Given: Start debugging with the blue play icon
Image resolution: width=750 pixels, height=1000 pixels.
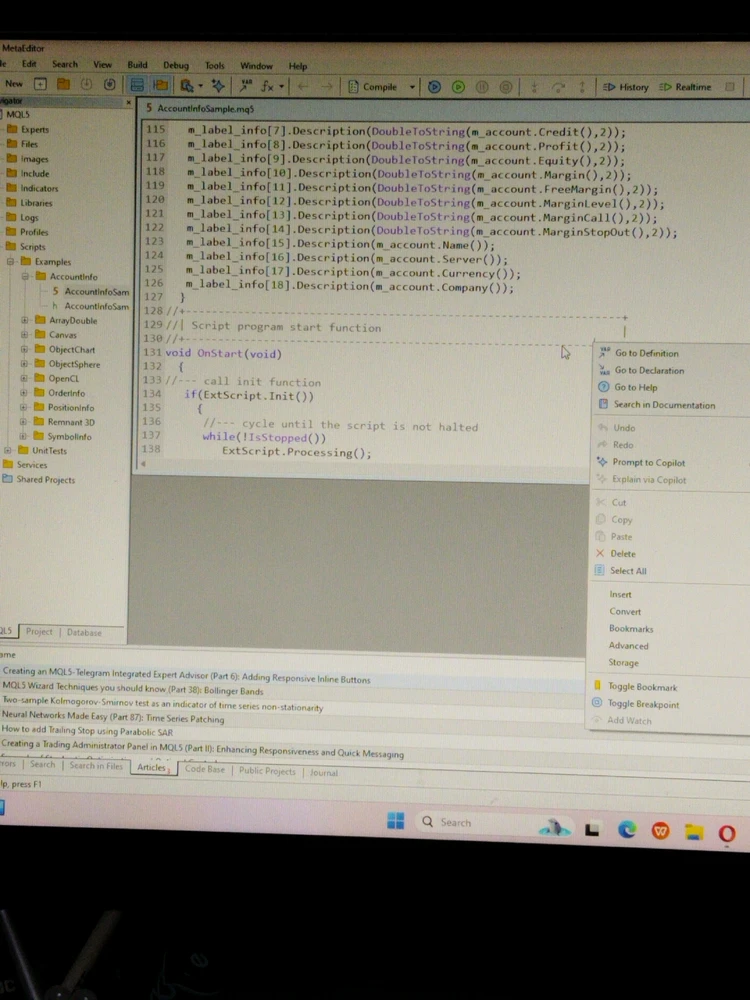Looking at the screenshot, I should (x=434, y=87).
